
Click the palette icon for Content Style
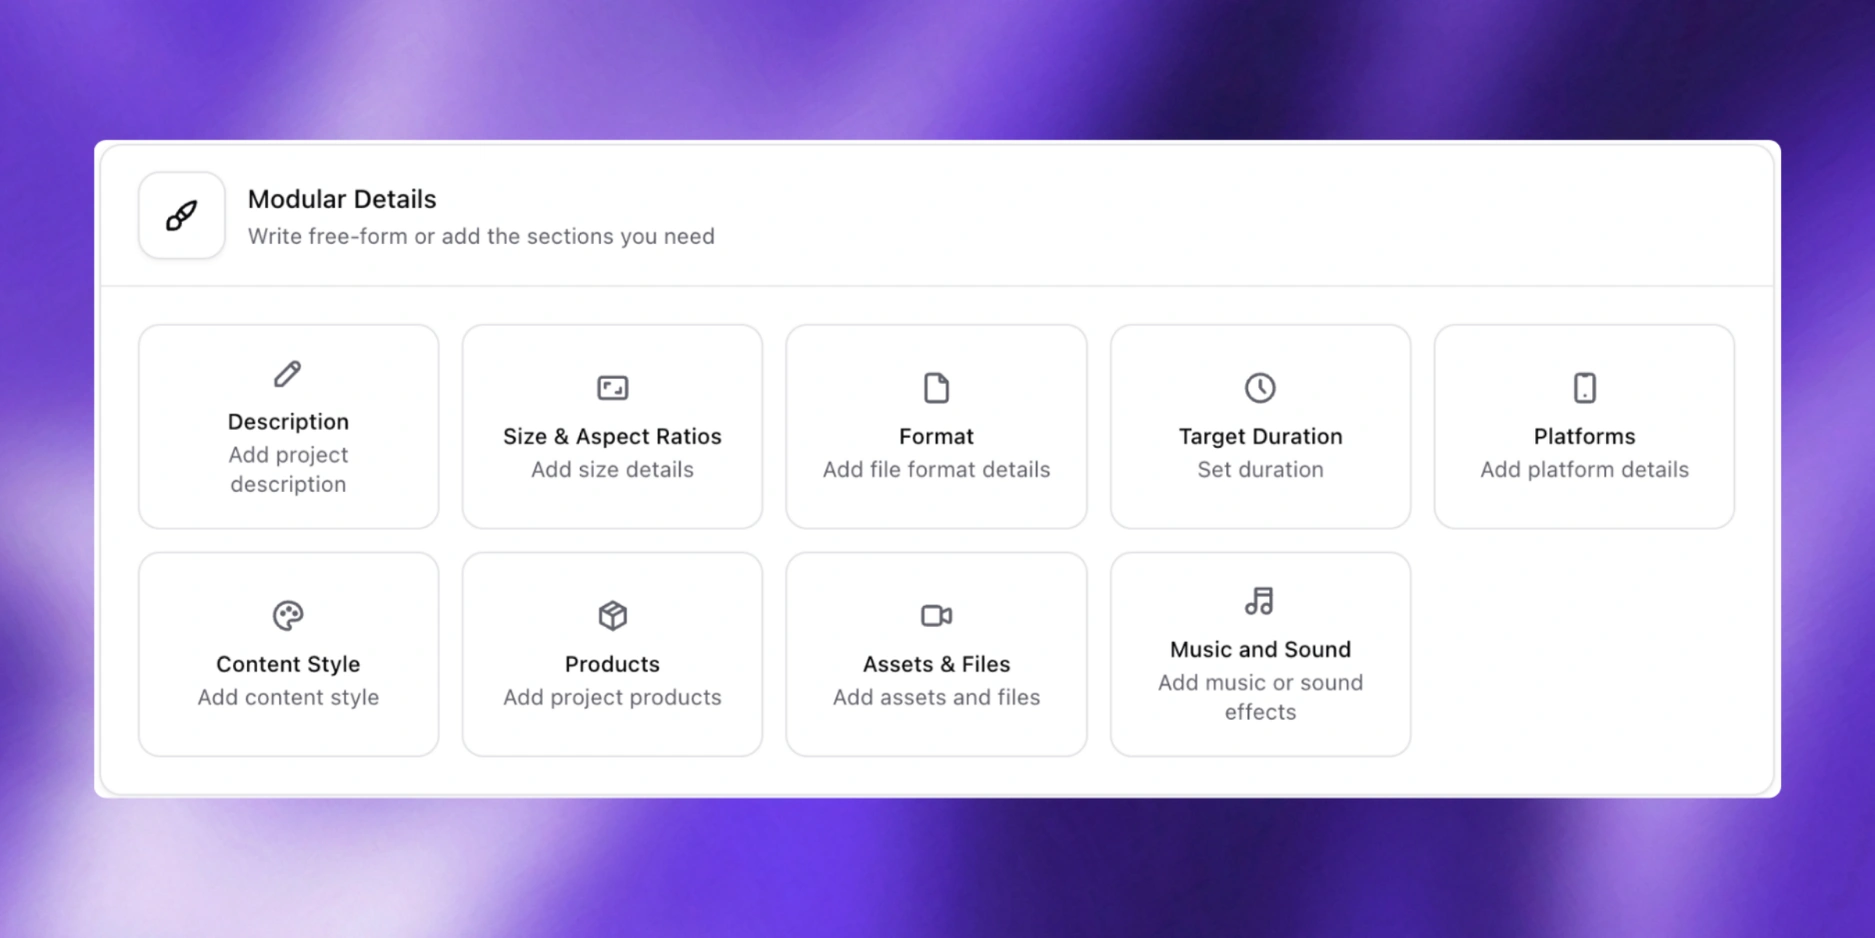(x=288, y=615)
